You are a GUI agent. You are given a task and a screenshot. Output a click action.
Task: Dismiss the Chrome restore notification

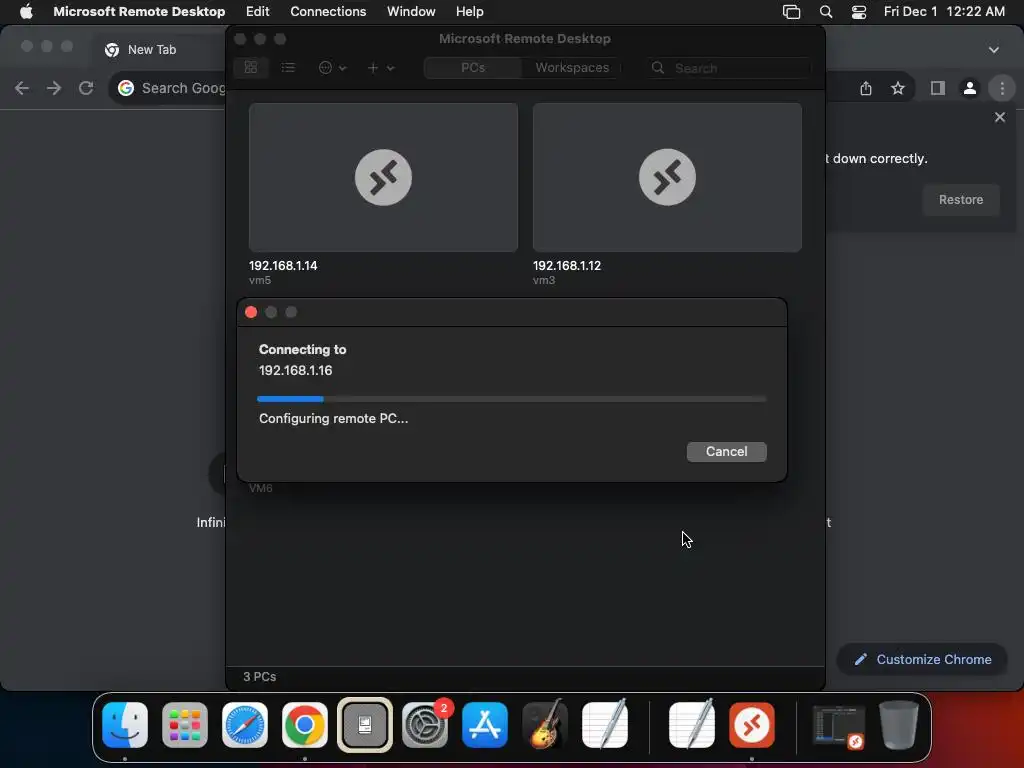tap(999, 117)
